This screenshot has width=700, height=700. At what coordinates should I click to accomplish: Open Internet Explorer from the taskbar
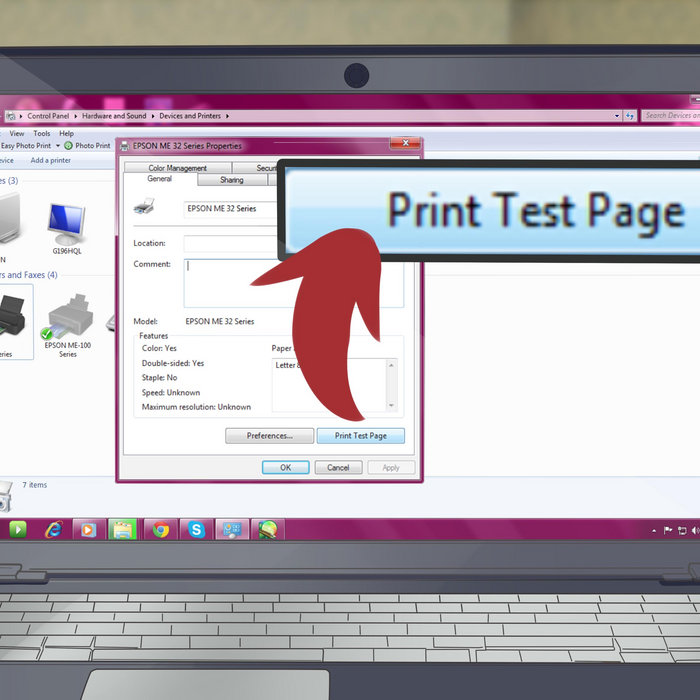(54, 530)
